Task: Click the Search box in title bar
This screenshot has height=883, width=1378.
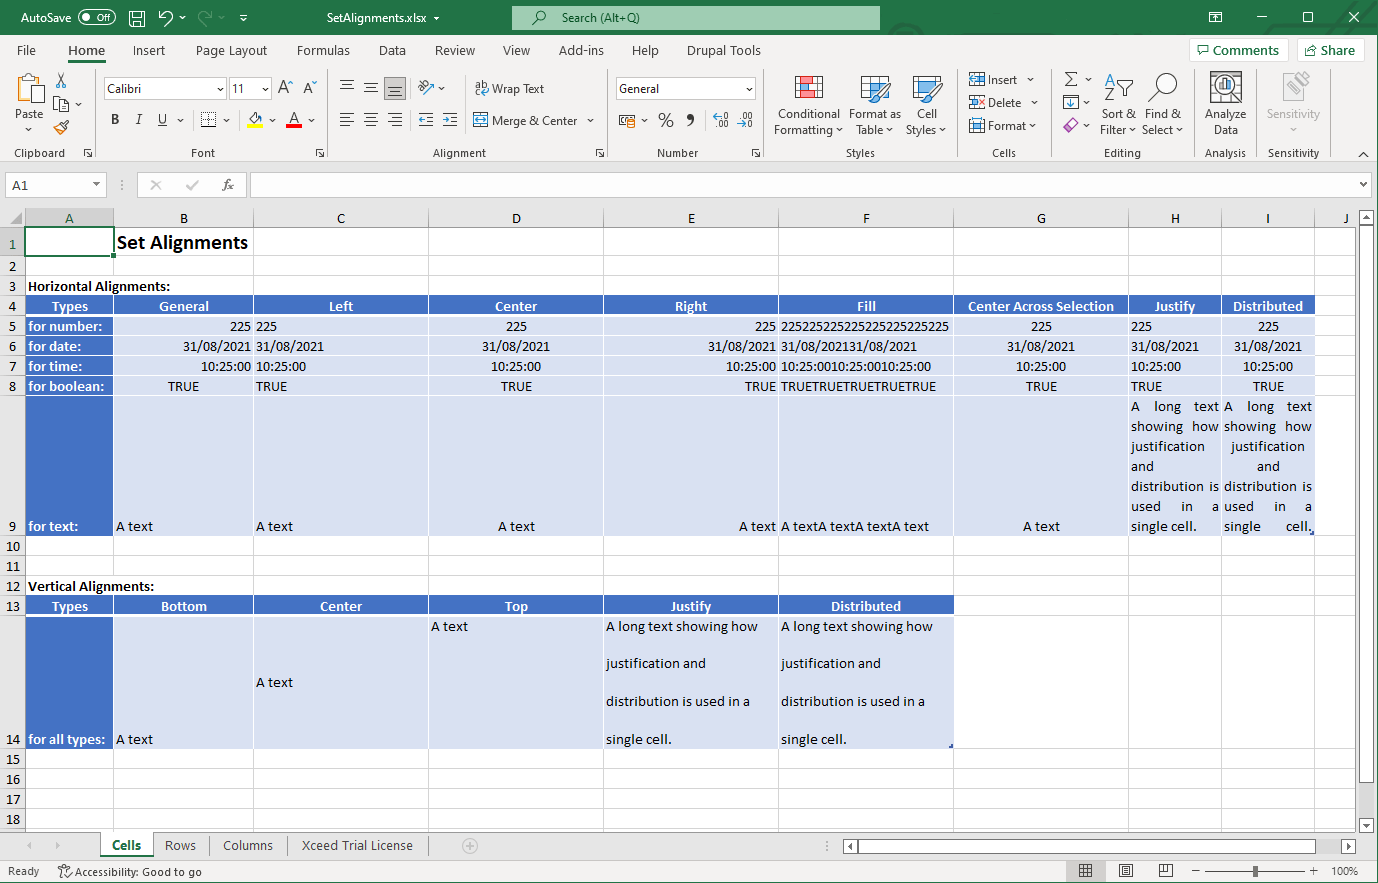Action: click(696, 18)
